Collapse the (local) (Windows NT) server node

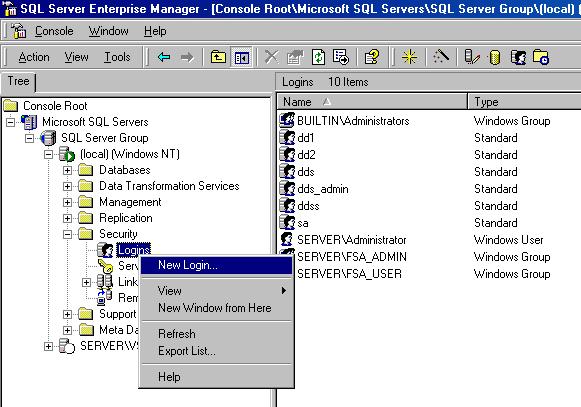click(49, 154)
